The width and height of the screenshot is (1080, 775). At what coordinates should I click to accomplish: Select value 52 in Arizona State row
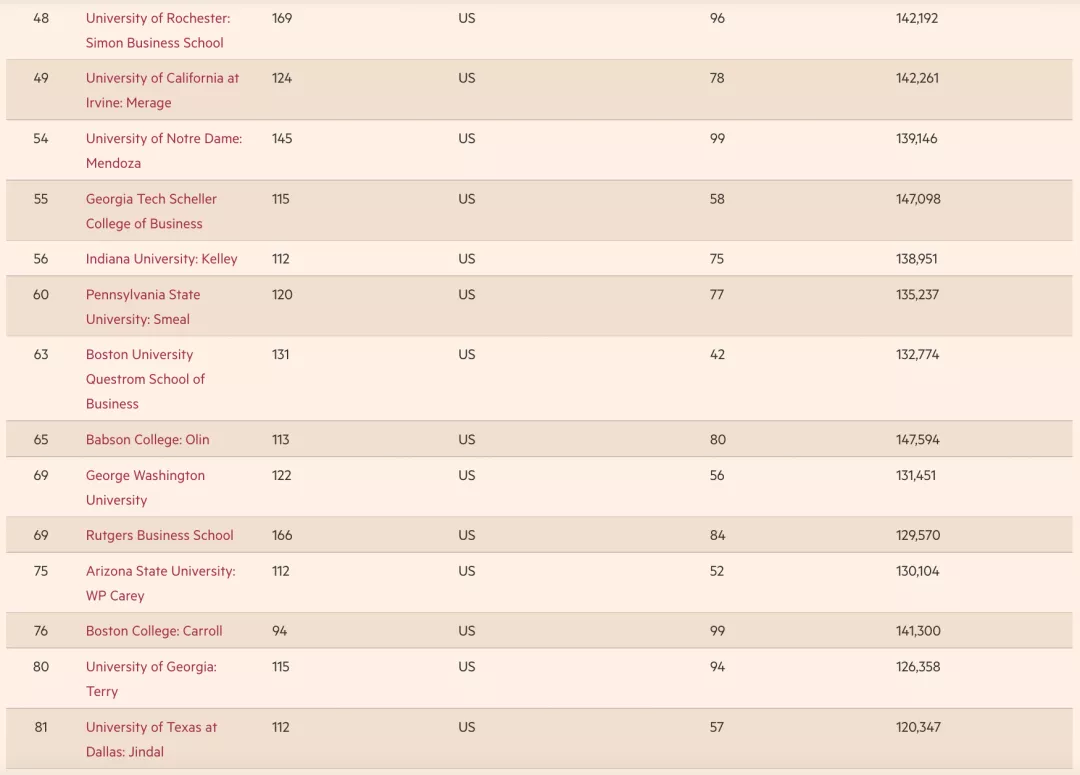717,571
